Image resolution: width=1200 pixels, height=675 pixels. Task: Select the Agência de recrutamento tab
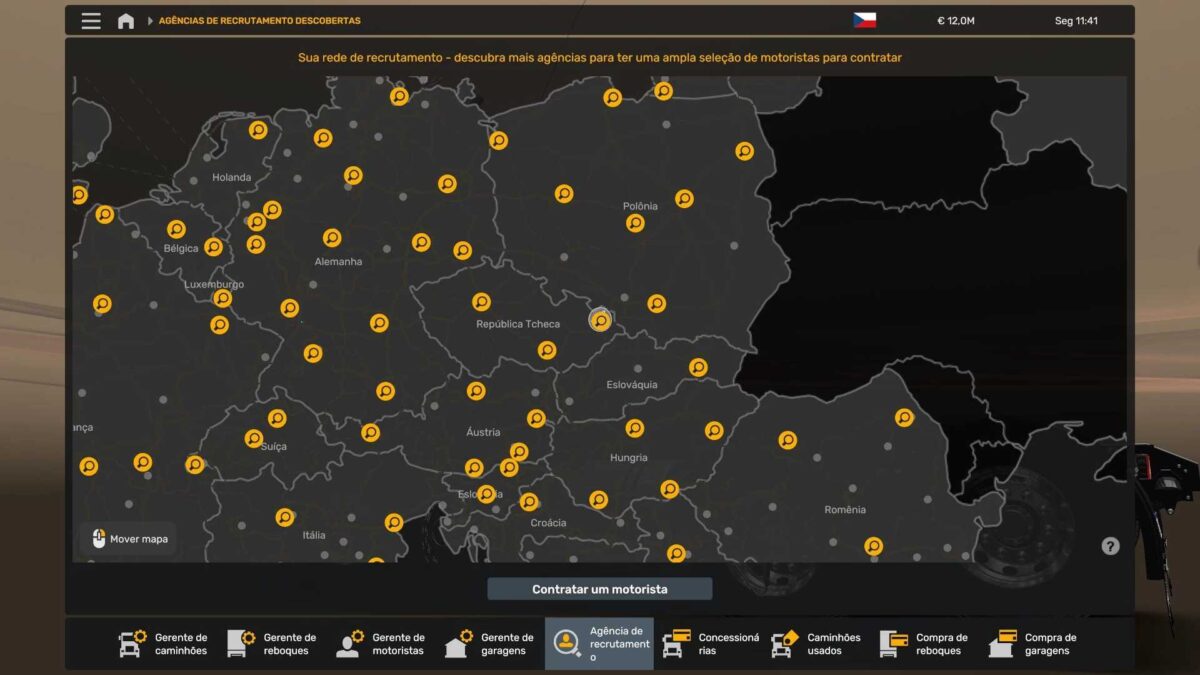pos(599,644)
